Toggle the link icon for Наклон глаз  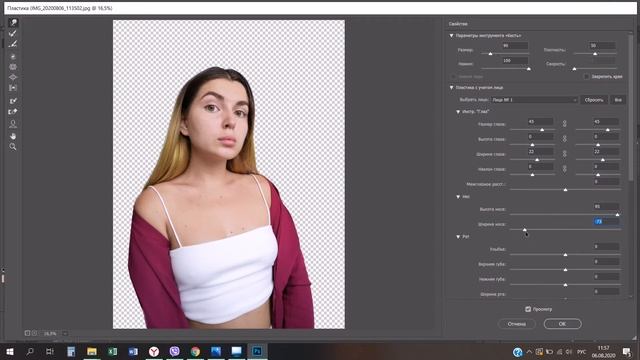tap(564, 169)
